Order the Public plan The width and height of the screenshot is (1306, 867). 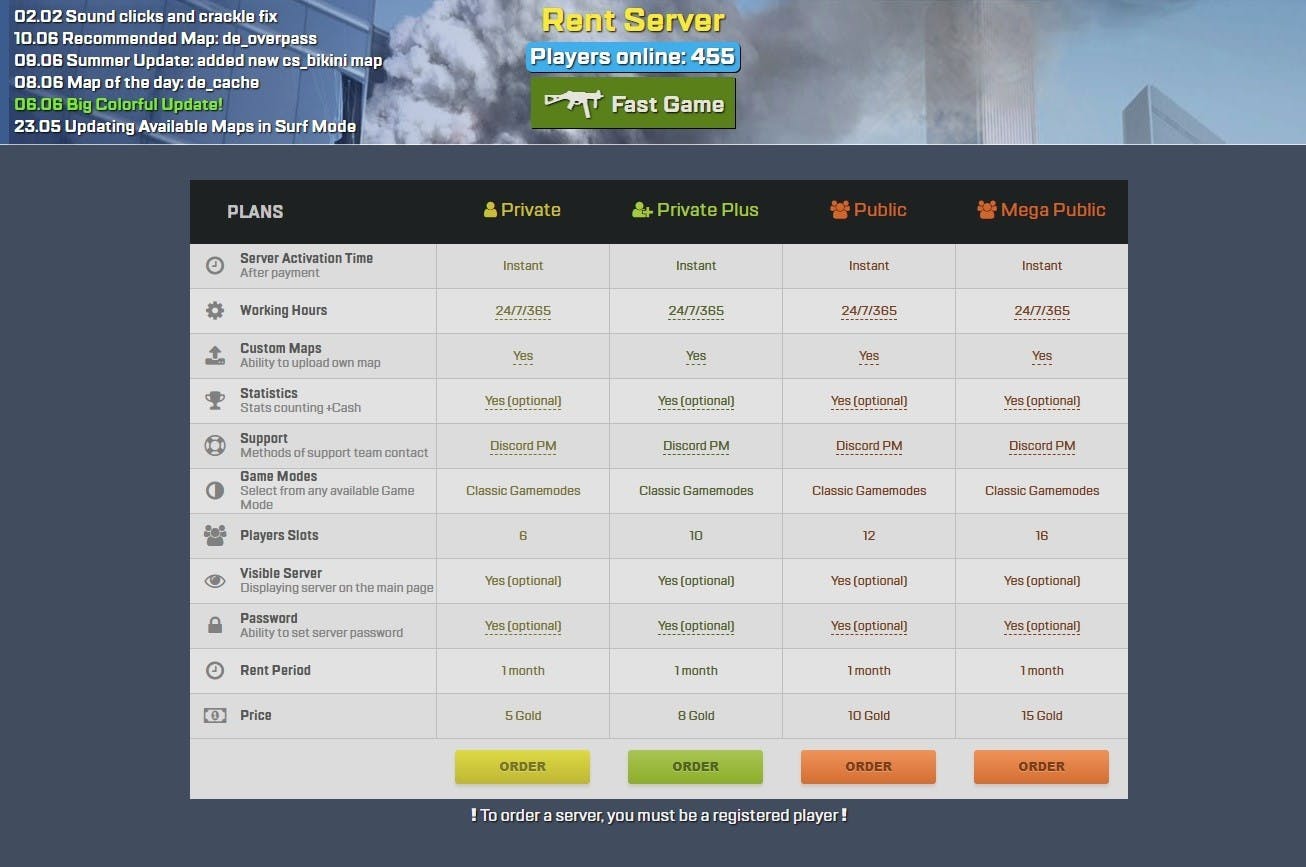tap(869, 766)
